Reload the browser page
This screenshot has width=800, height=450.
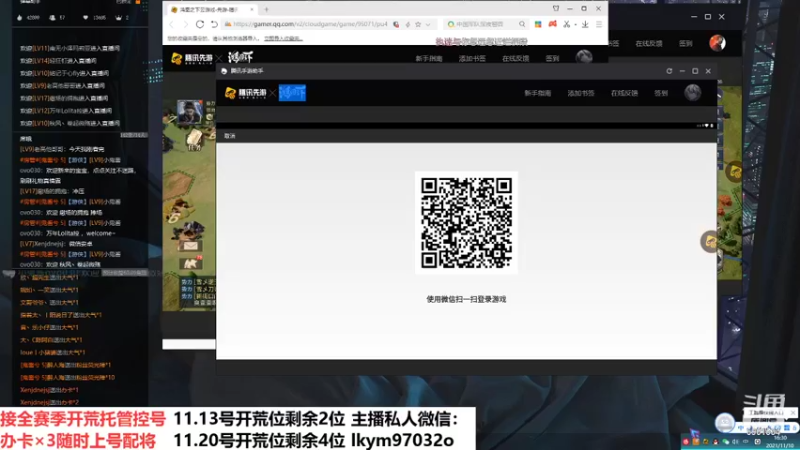tap(199, 24)
